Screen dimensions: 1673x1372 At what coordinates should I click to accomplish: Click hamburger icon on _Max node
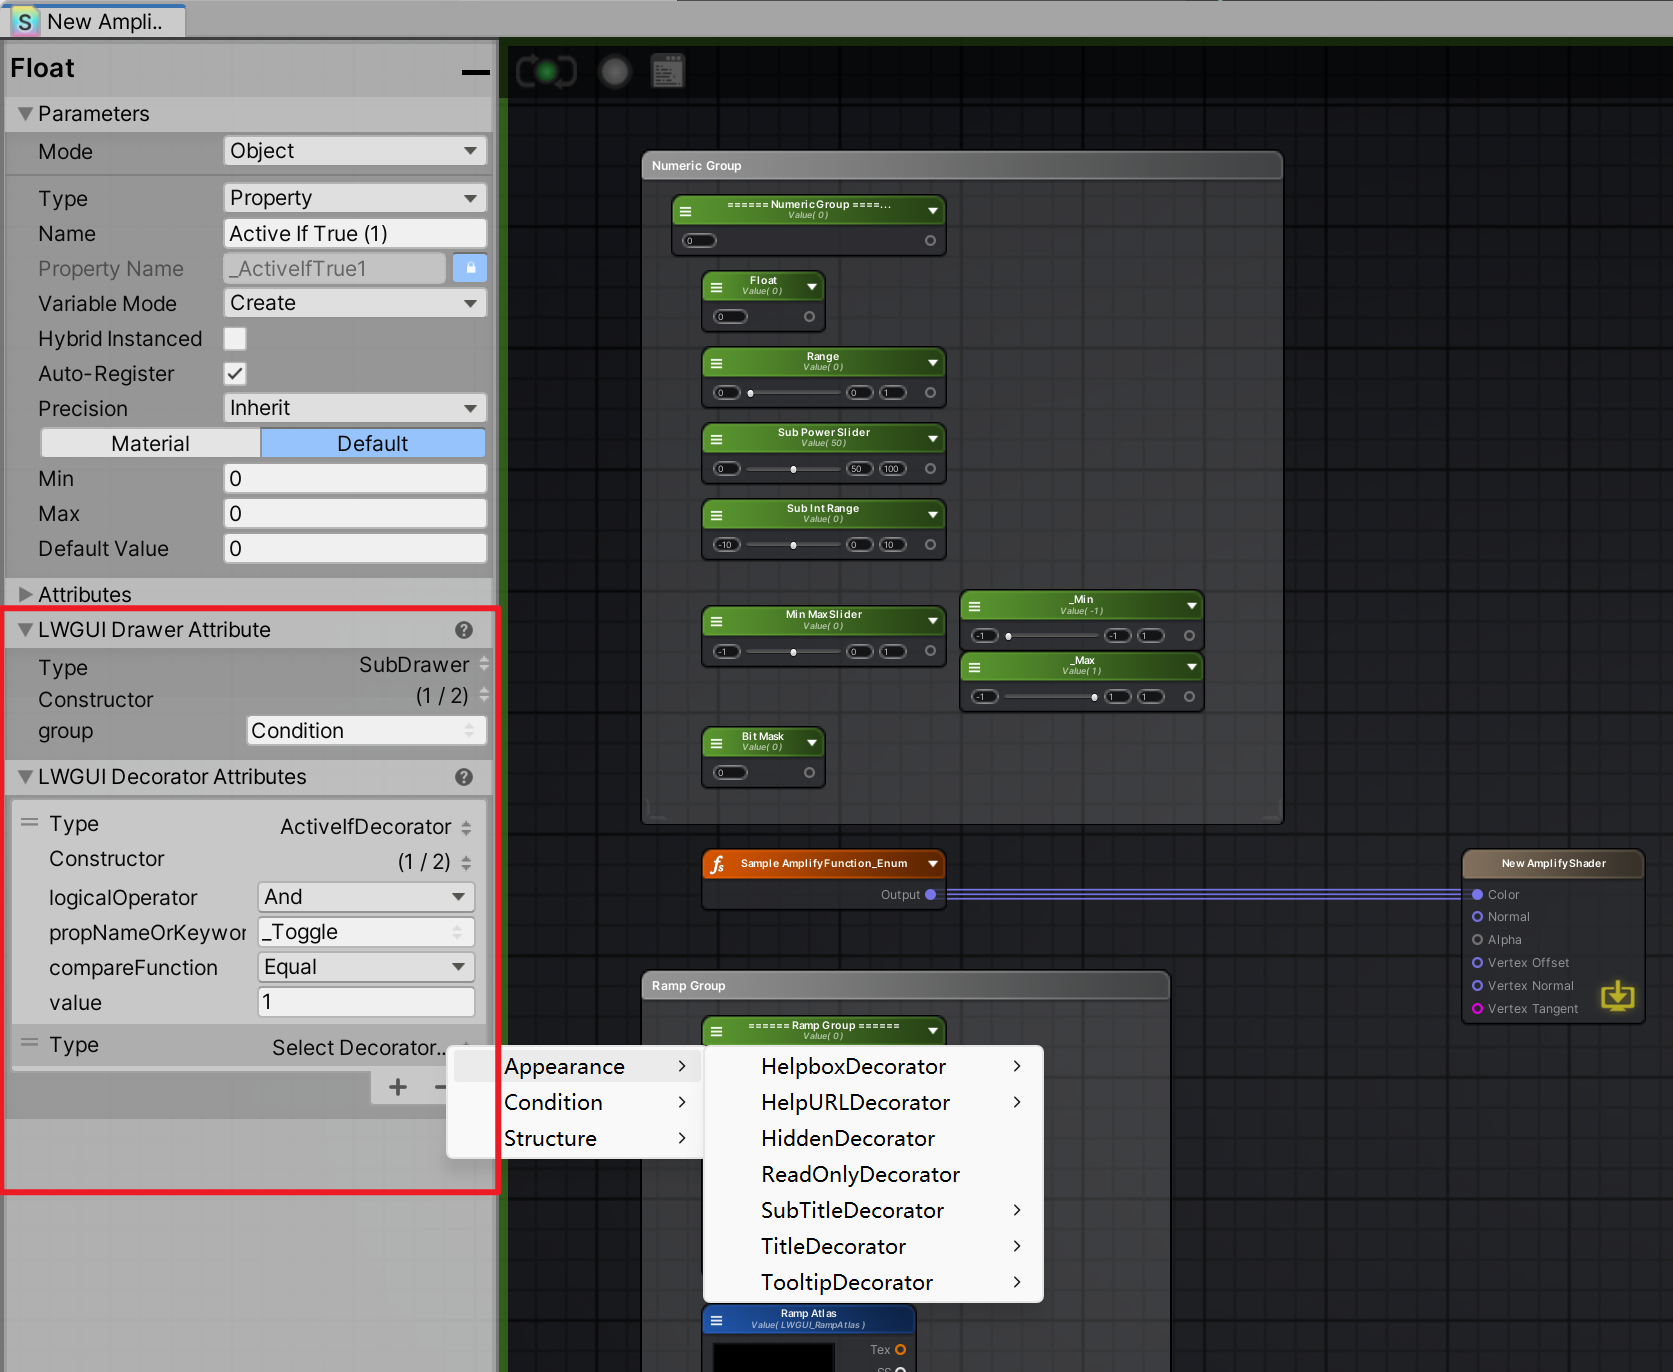coord(974,667)
